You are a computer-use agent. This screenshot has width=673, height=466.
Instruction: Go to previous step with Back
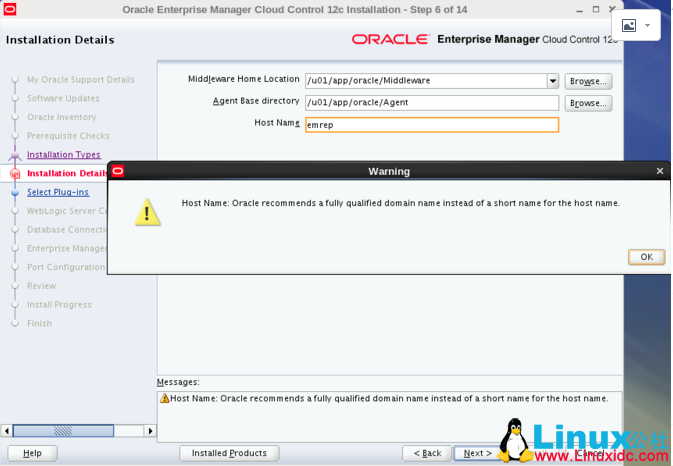[x=427, y=453]
